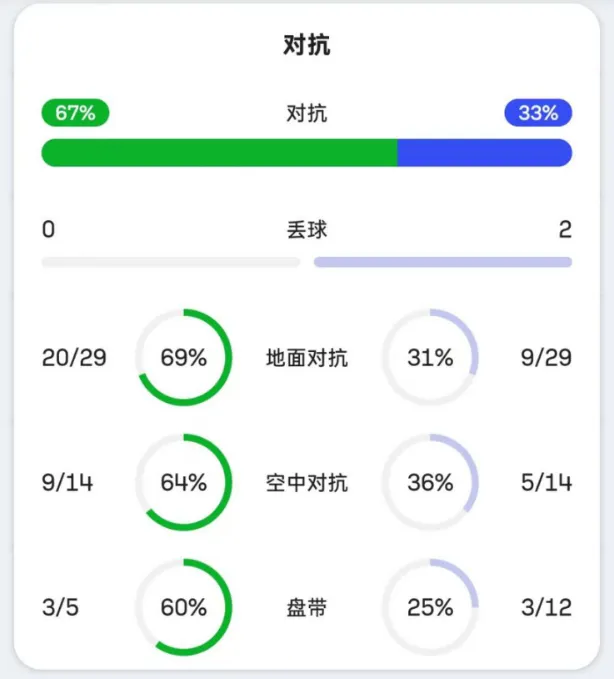Click the 对抗 card title at top

(x=307, y=46)
